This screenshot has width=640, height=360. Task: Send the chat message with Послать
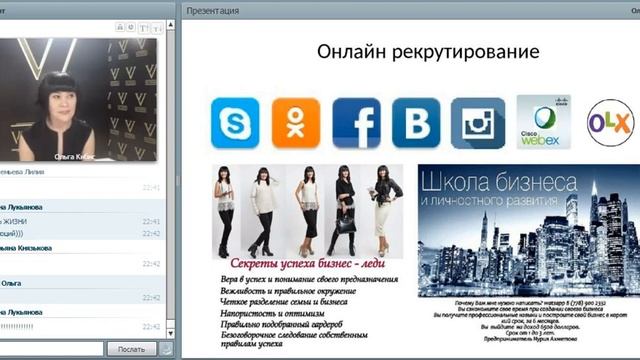tap(131, 349)
